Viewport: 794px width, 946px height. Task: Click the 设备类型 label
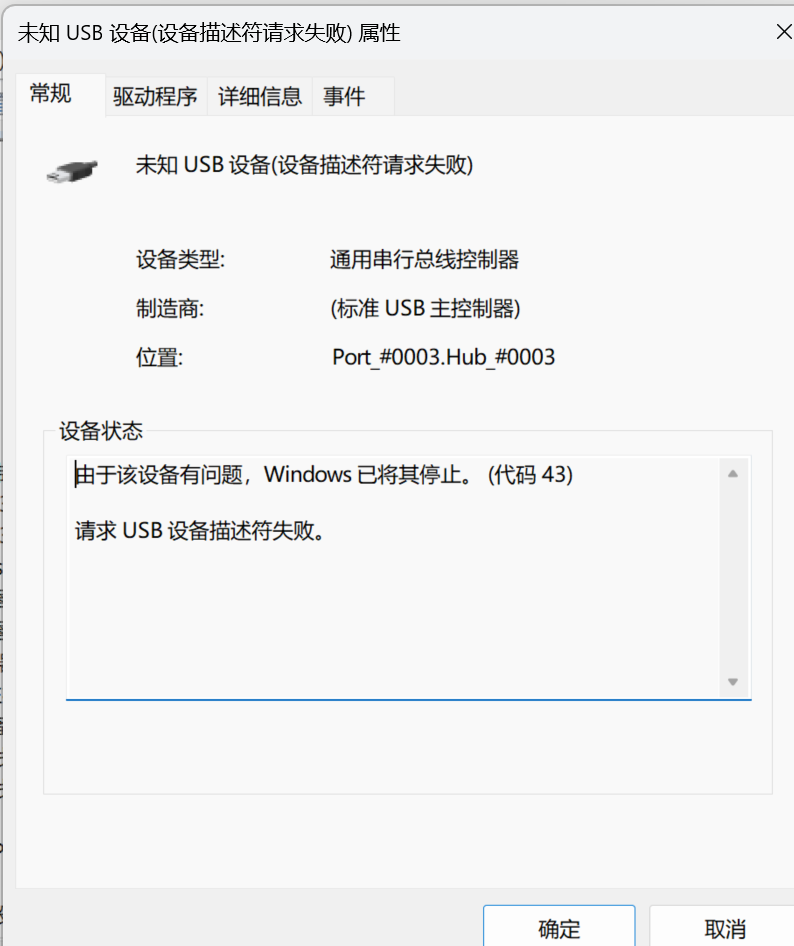pyautogui.click(x=180, y=260)
